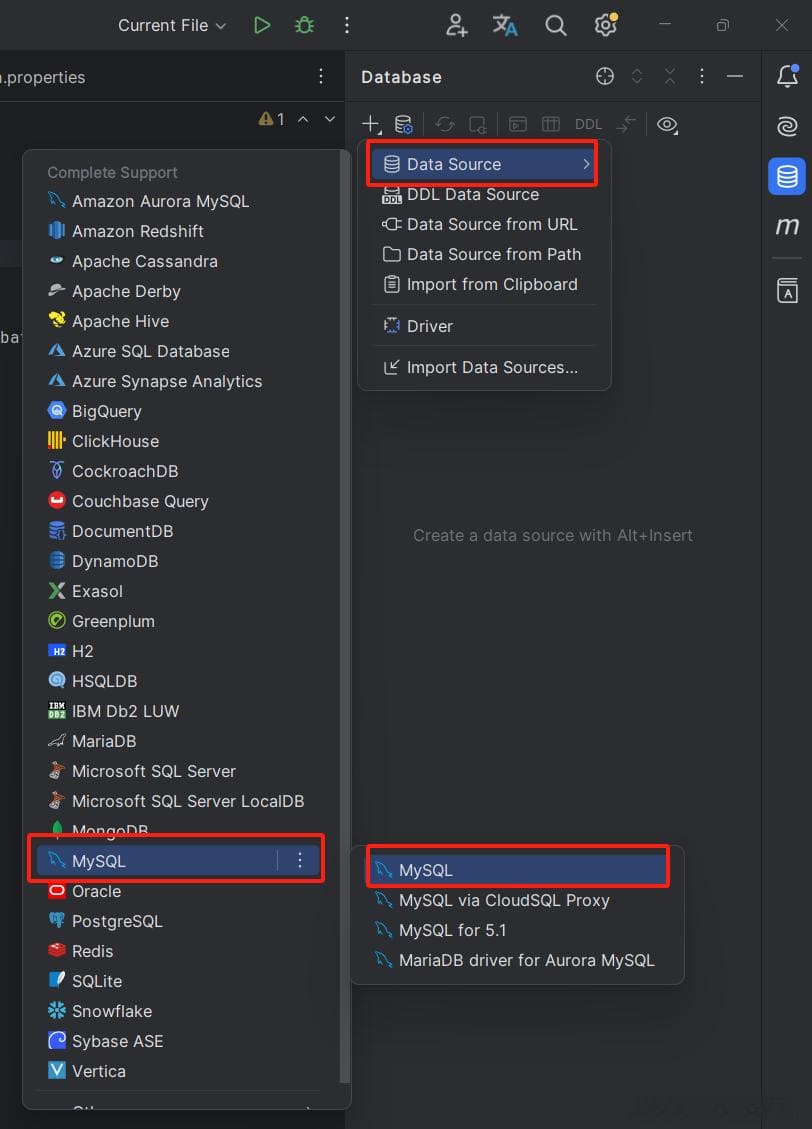Select Amazon Aurora MySQL data source
Viewport: 812px width, 1129px height.
pyautogui.click(x=178, y=201)
